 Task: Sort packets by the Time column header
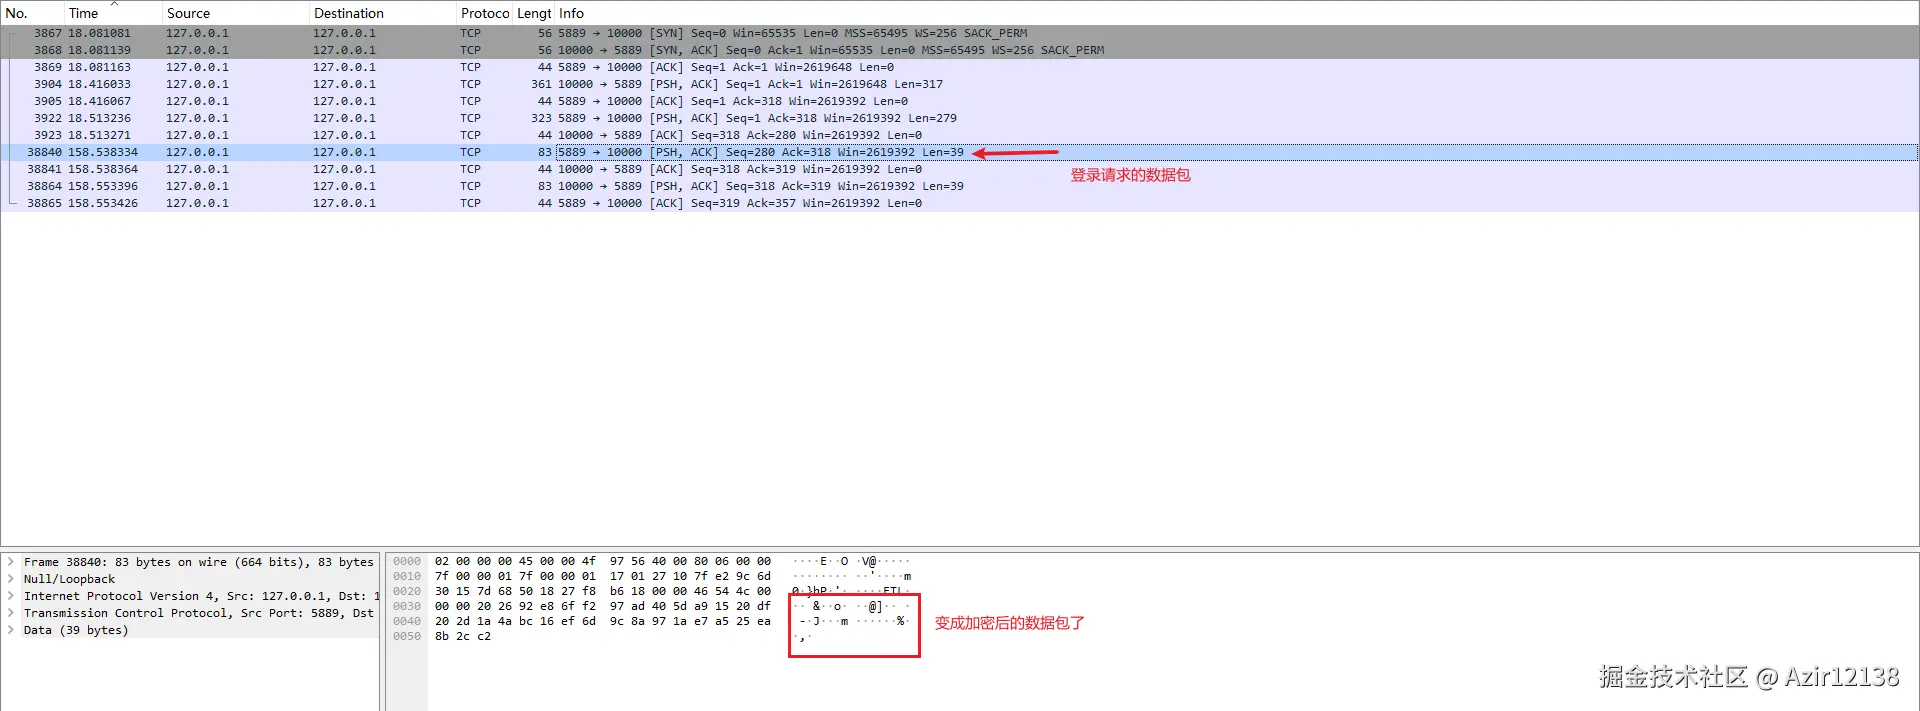(113, 13)
